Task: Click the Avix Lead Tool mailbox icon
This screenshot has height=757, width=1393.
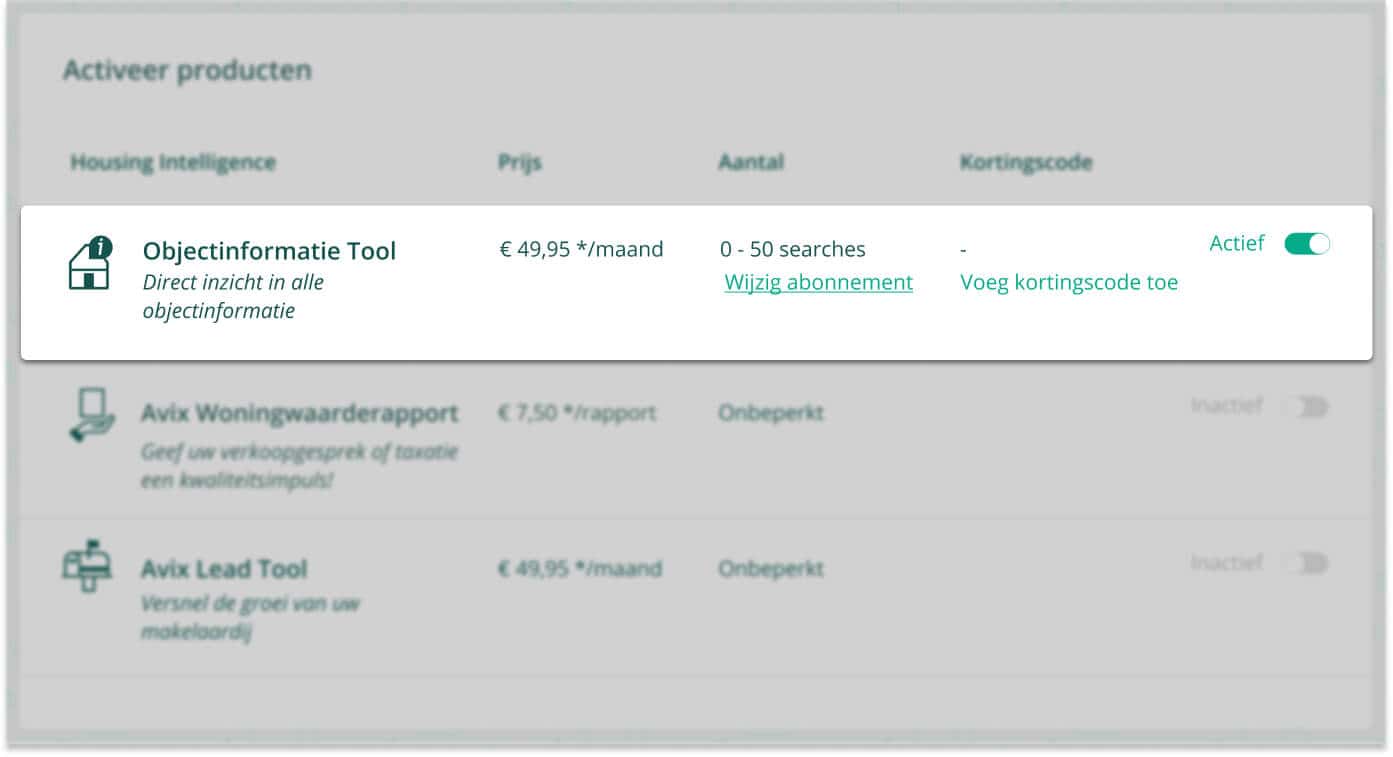Action: [x=88, y=566]
